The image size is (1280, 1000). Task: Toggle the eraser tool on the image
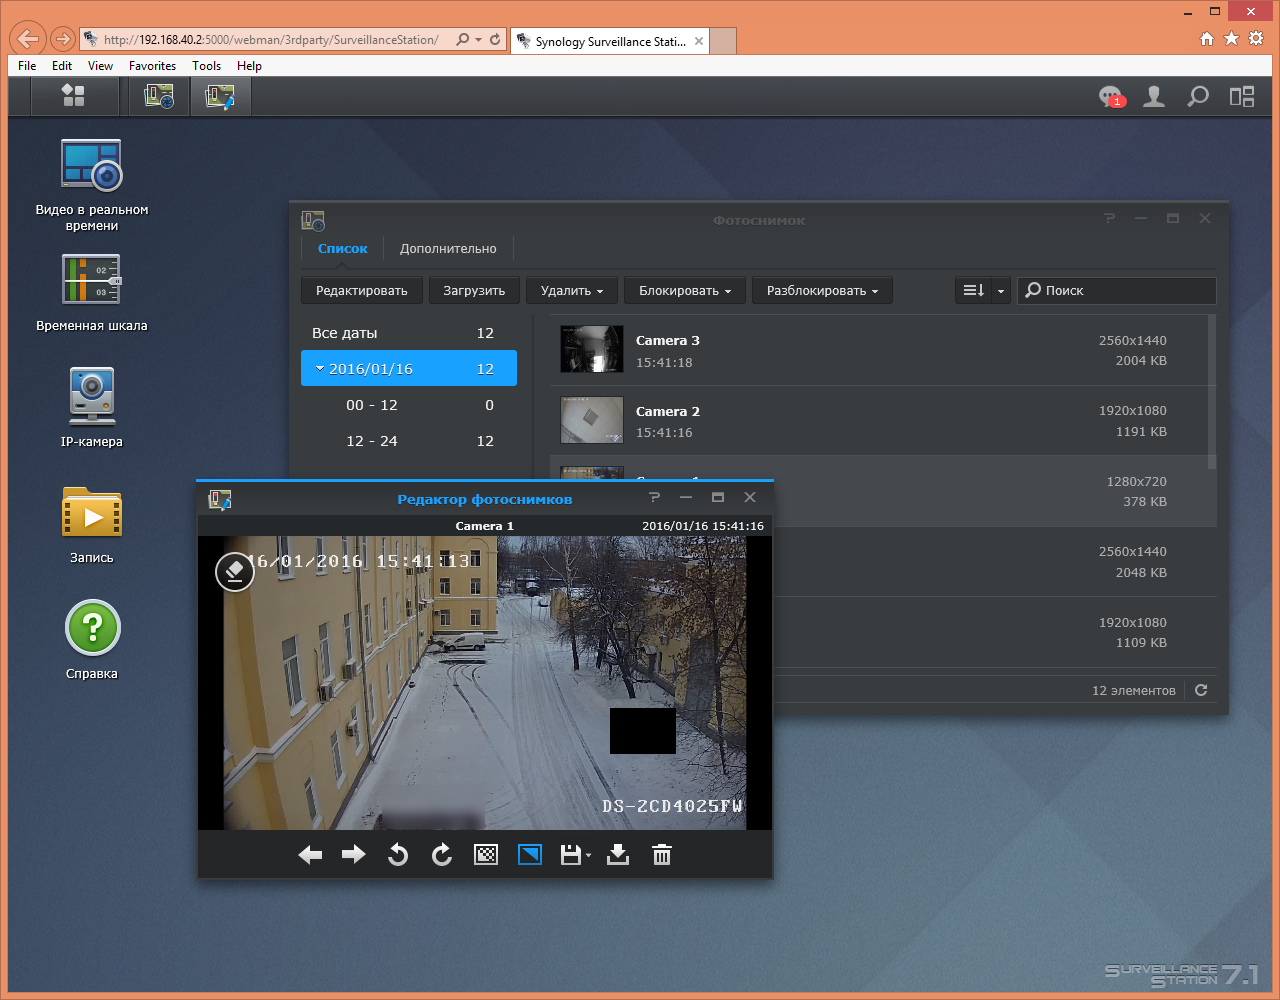point(234,572)
